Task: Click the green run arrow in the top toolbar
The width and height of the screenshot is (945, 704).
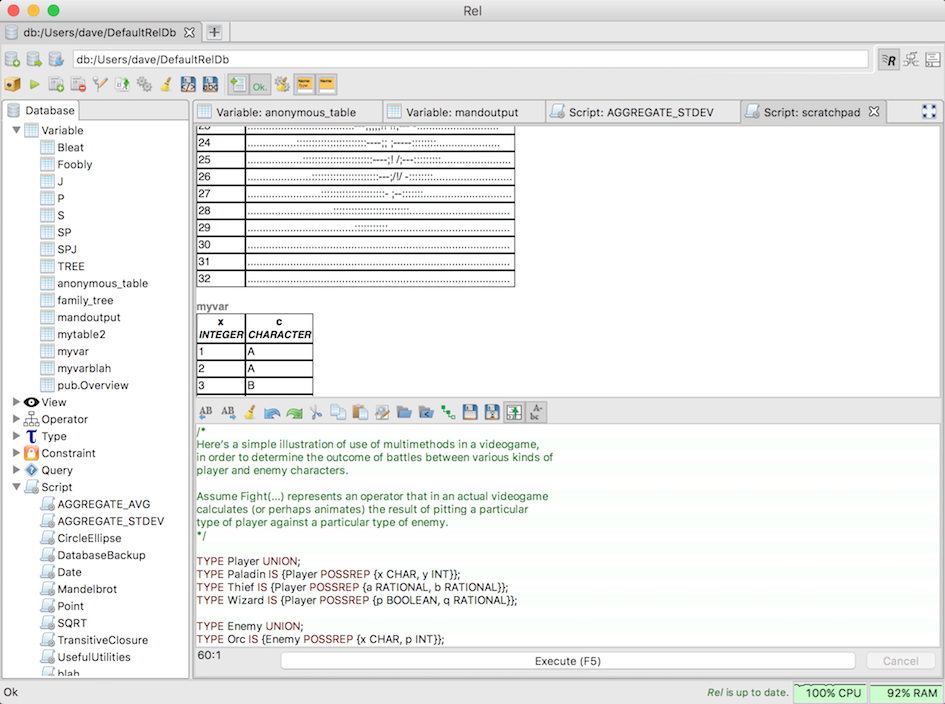Action: click(x=35, y=85)
